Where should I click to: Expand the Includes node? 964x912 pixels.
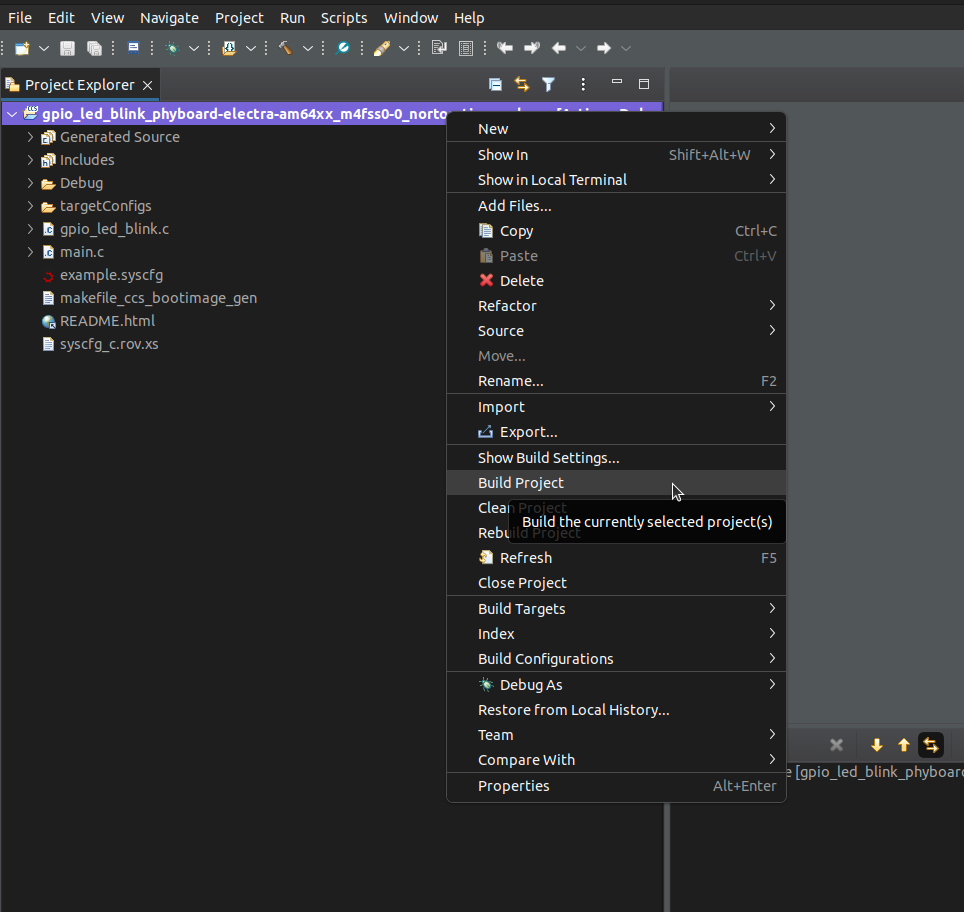tap(30, 160)
